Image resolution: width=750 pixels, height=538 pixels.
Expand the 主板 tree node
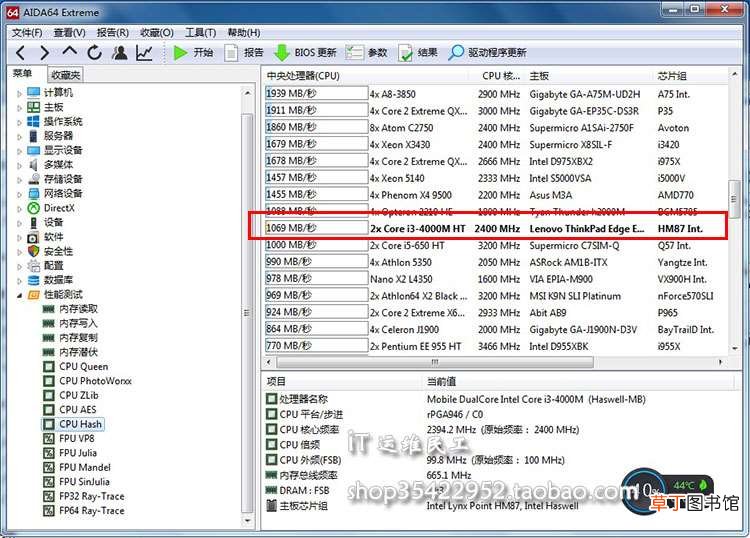pyautogui.click(x=20, y=108)
